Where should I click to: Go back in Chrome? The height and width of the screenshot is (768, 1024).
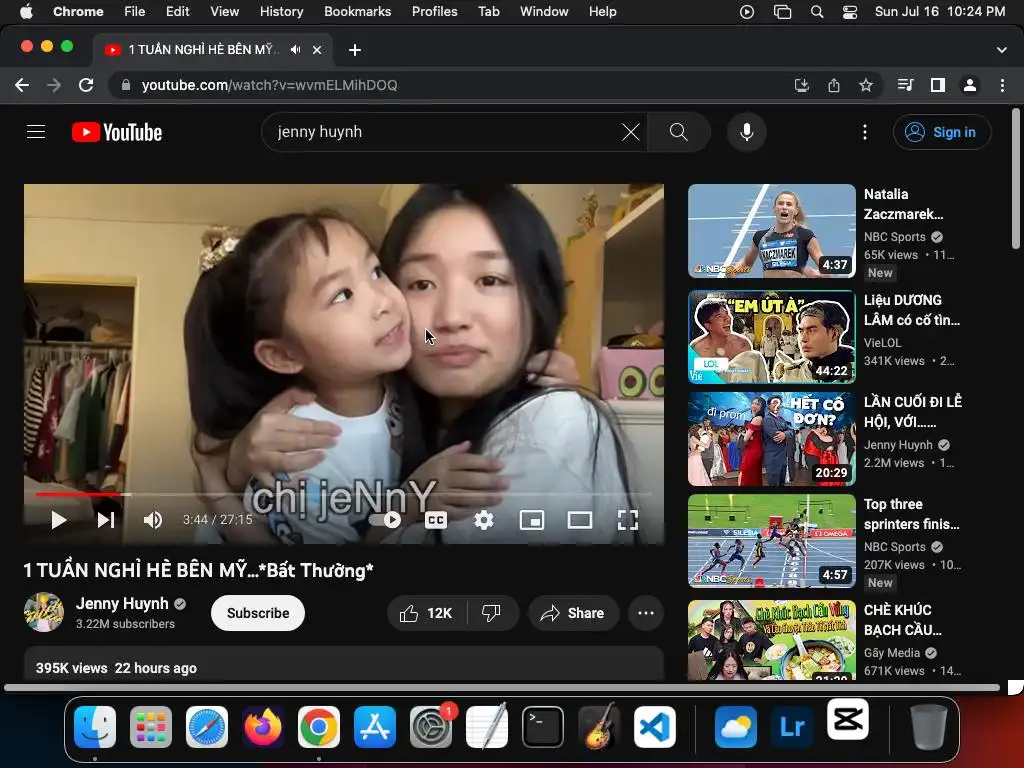(22, 85)
